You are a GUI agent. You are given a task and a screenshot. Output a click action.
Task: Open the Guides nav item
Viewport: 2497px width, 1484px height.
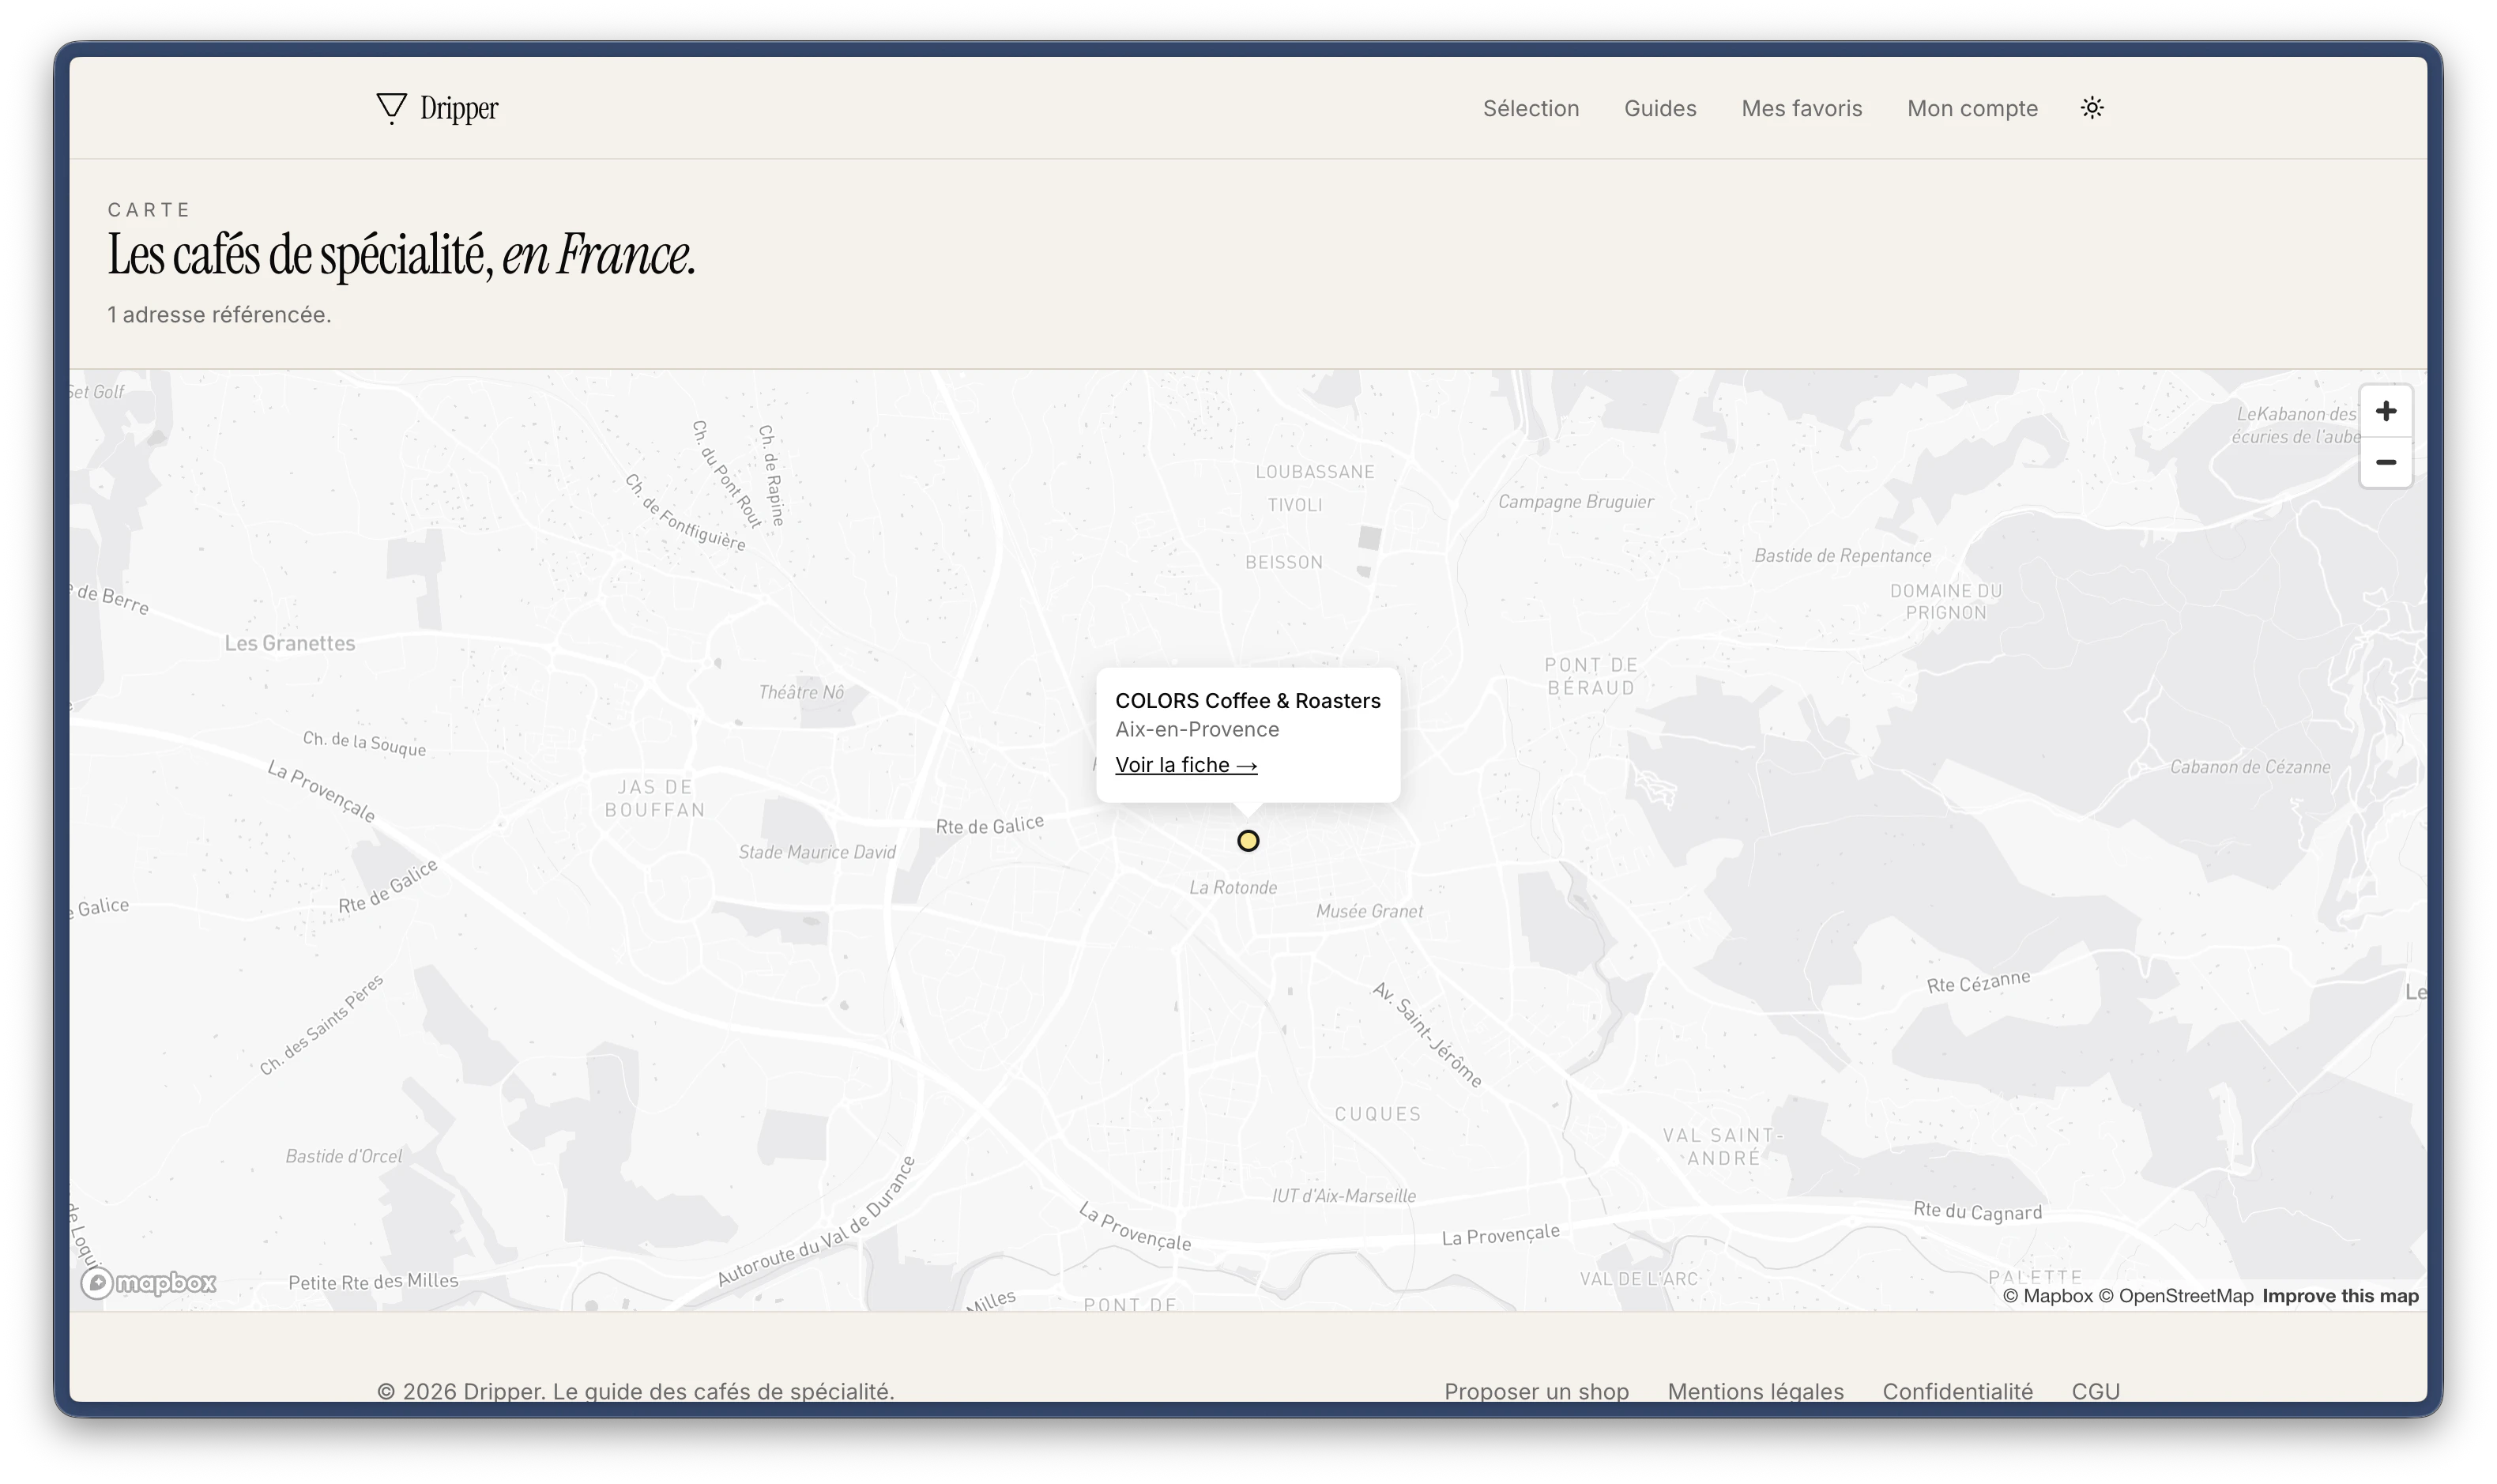(1660, 108)
